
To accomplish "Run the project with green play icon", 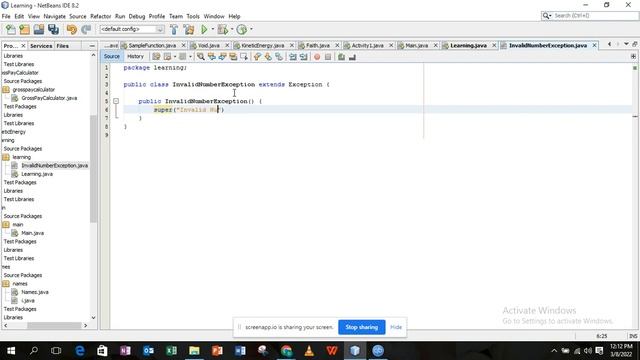I will point(204,29).
